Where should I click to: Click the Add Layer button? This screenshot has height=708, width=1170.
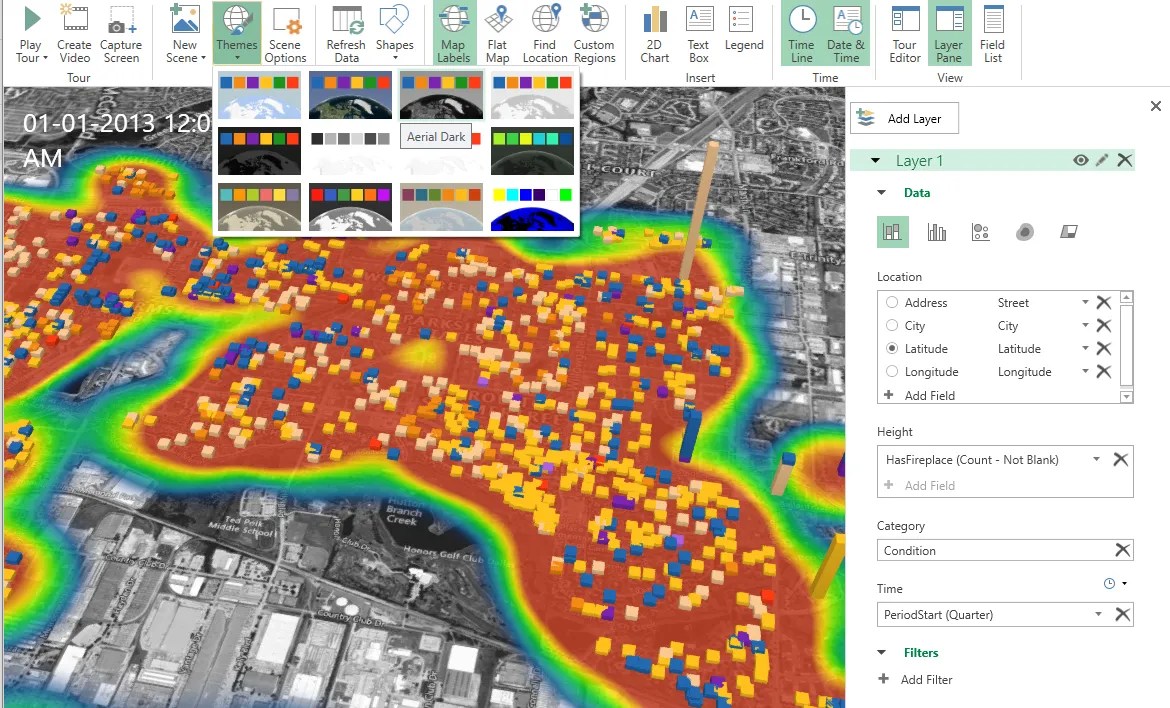click(x=903, y=118)
